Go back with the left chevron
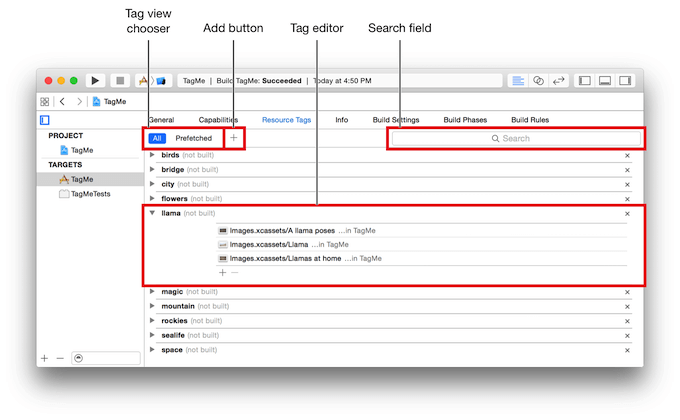This screenshot has height=420, width=680. pos(62,102)
